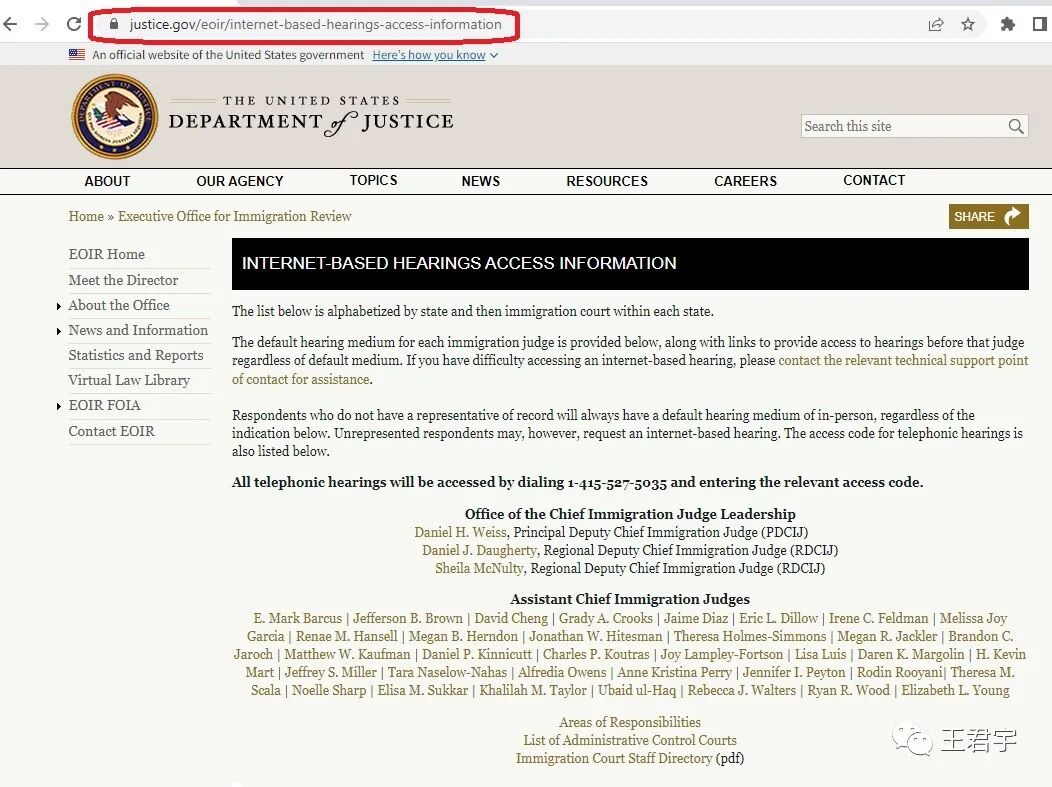Open the browser extensions puzzle icon

click(1008, 24)
